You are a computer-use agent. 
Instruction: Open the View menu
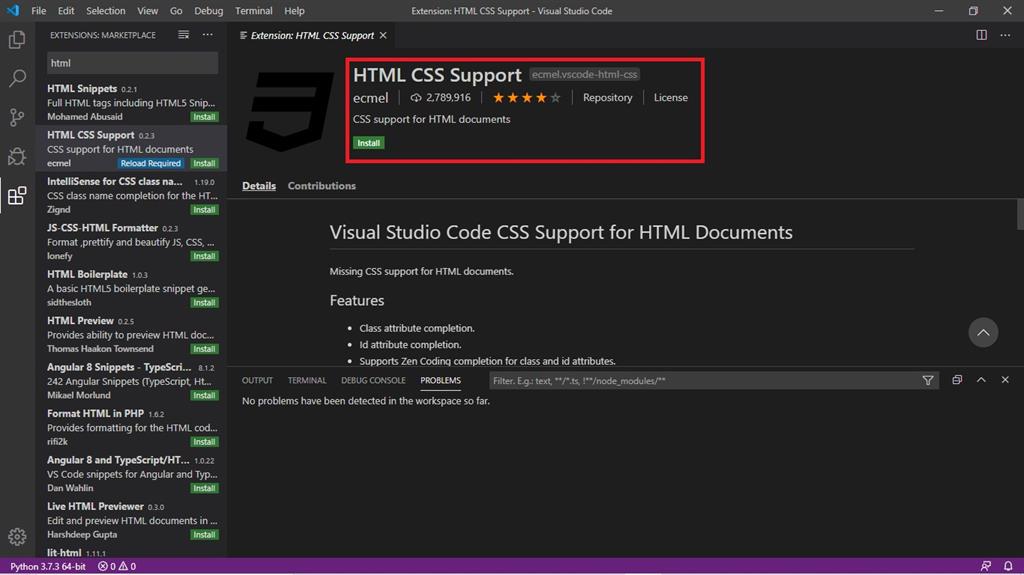pos(148,10)
